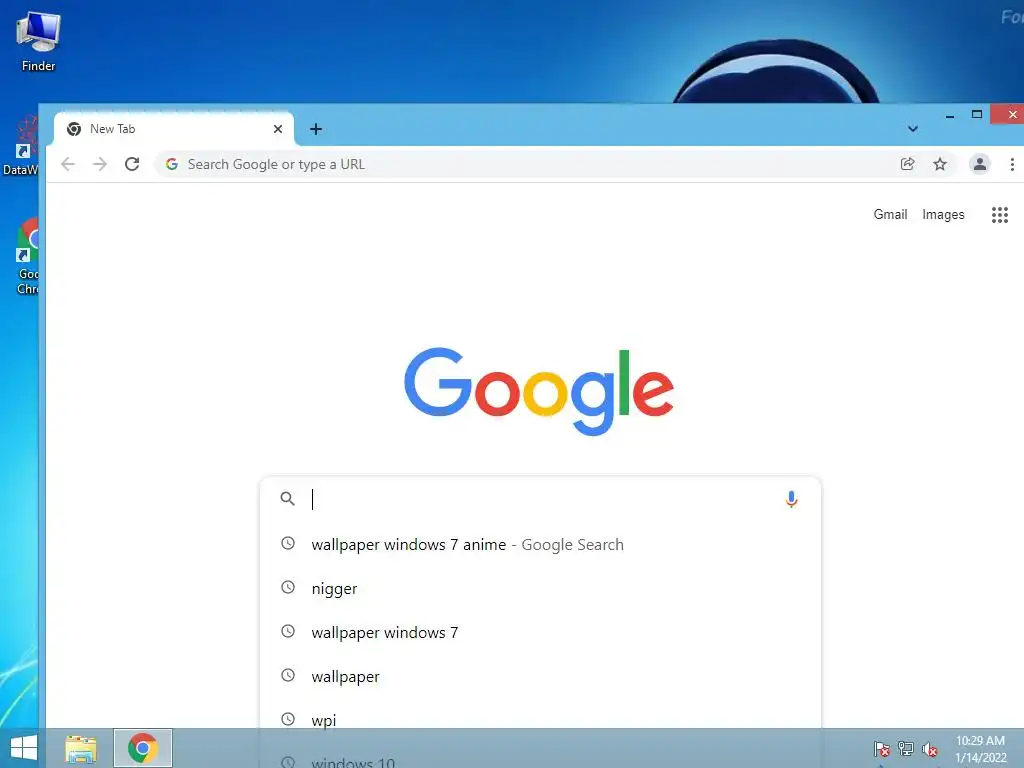Viewport: 1024px width, 768px height.
Task: Click the Chrome taskbar icon
Action: pos(142,748)
